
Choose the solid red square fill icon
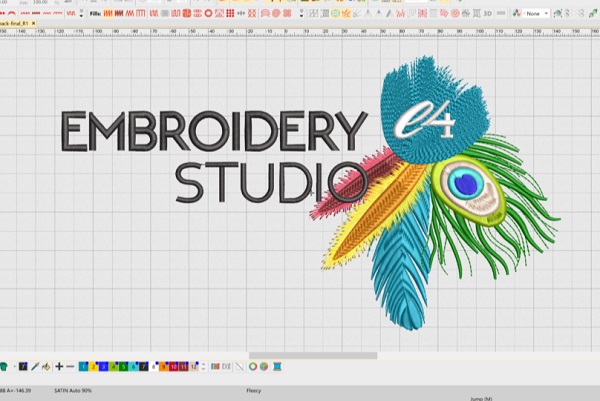pyautogui.click(x=187, y=14)
